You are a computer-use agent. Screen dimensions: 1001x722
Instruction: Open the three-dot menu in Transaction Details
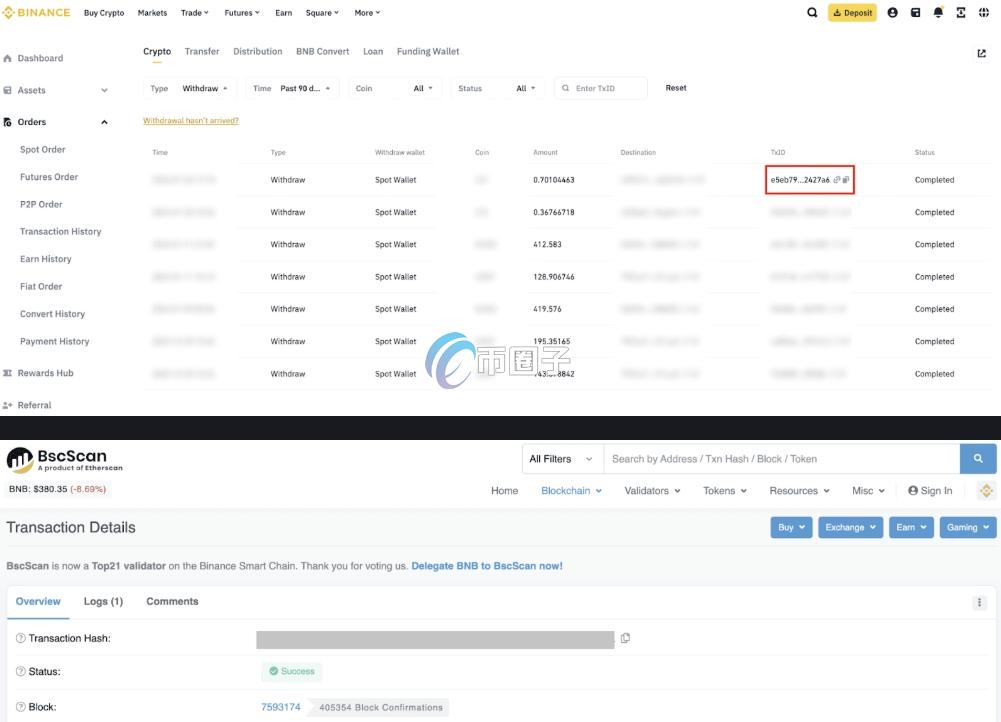979,603
